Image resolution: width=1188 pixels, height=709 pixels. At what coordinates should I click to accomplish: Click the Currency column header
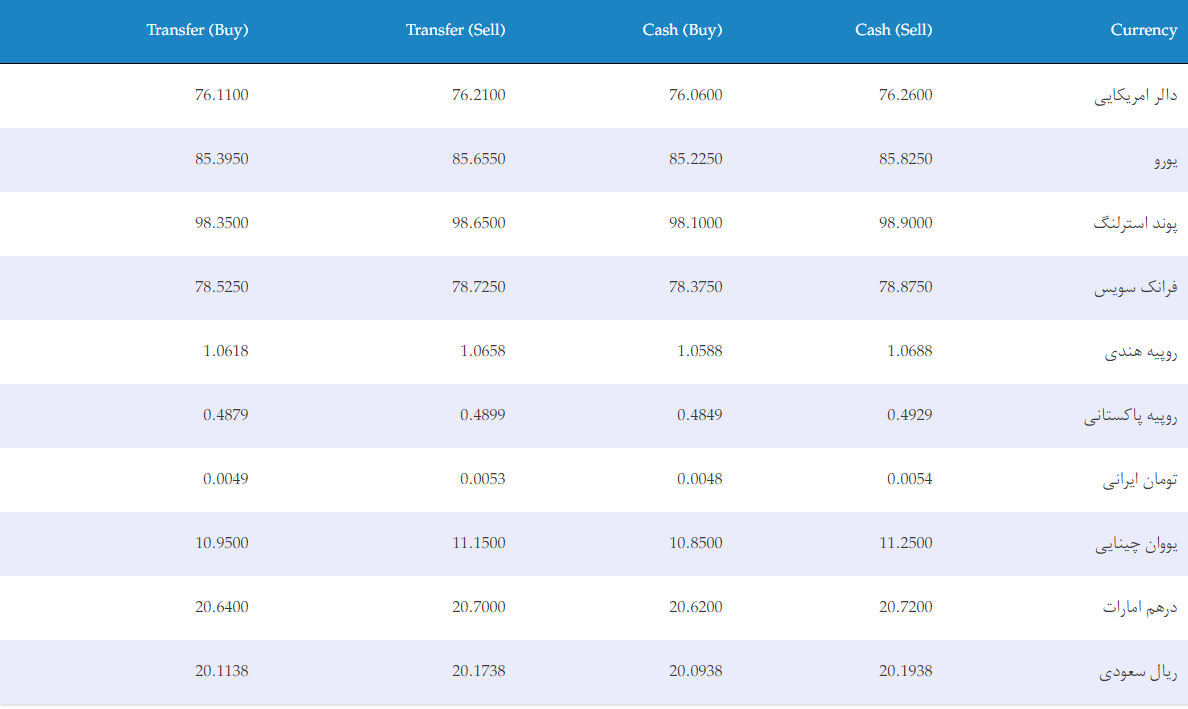[1143, 30]
